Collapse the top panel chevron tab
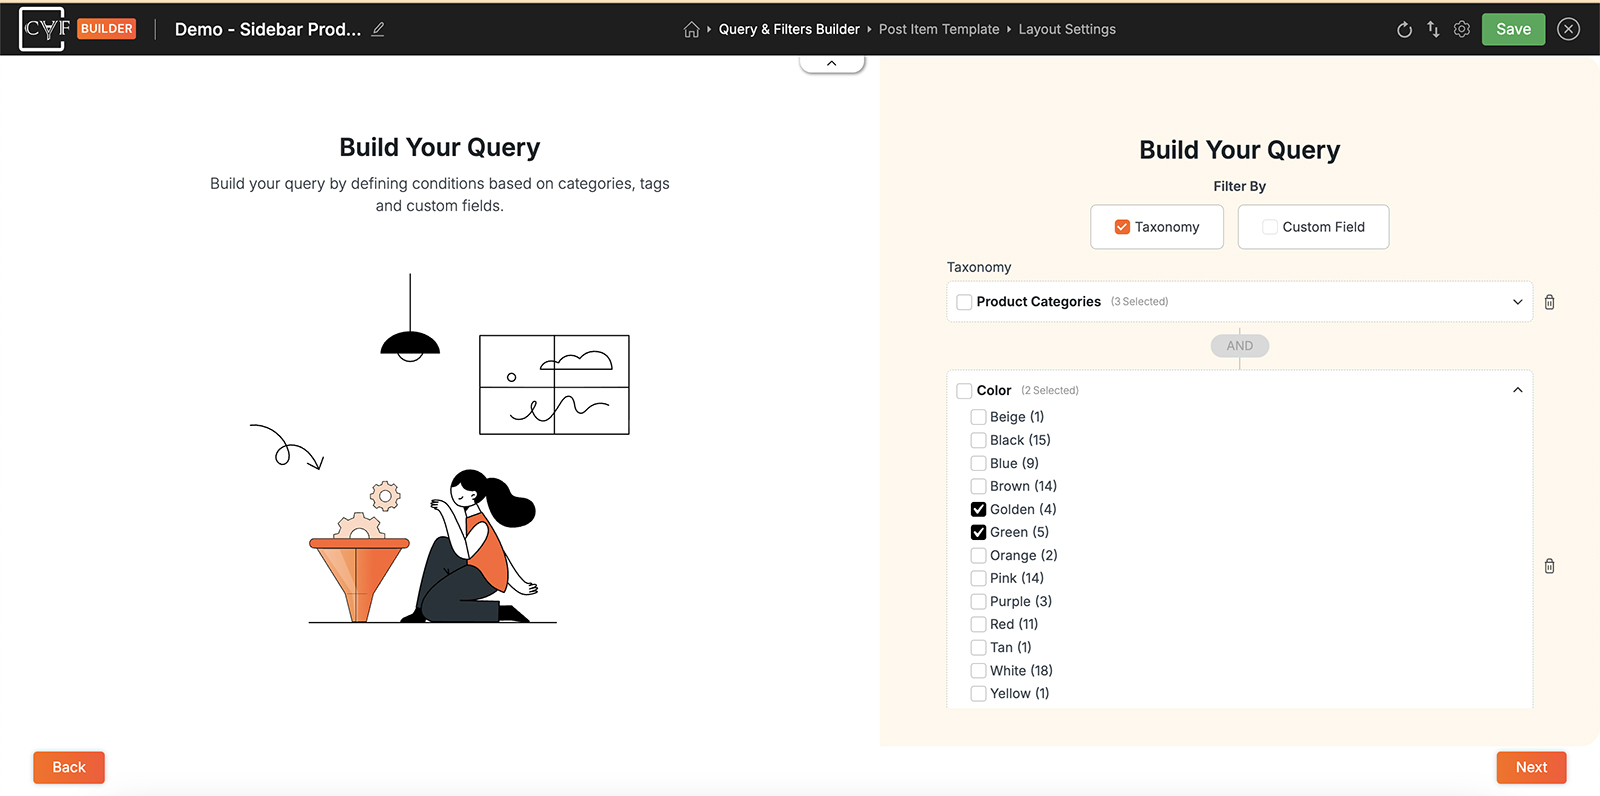The width and height of the screenshot is (1600, 796). point(832,63)
